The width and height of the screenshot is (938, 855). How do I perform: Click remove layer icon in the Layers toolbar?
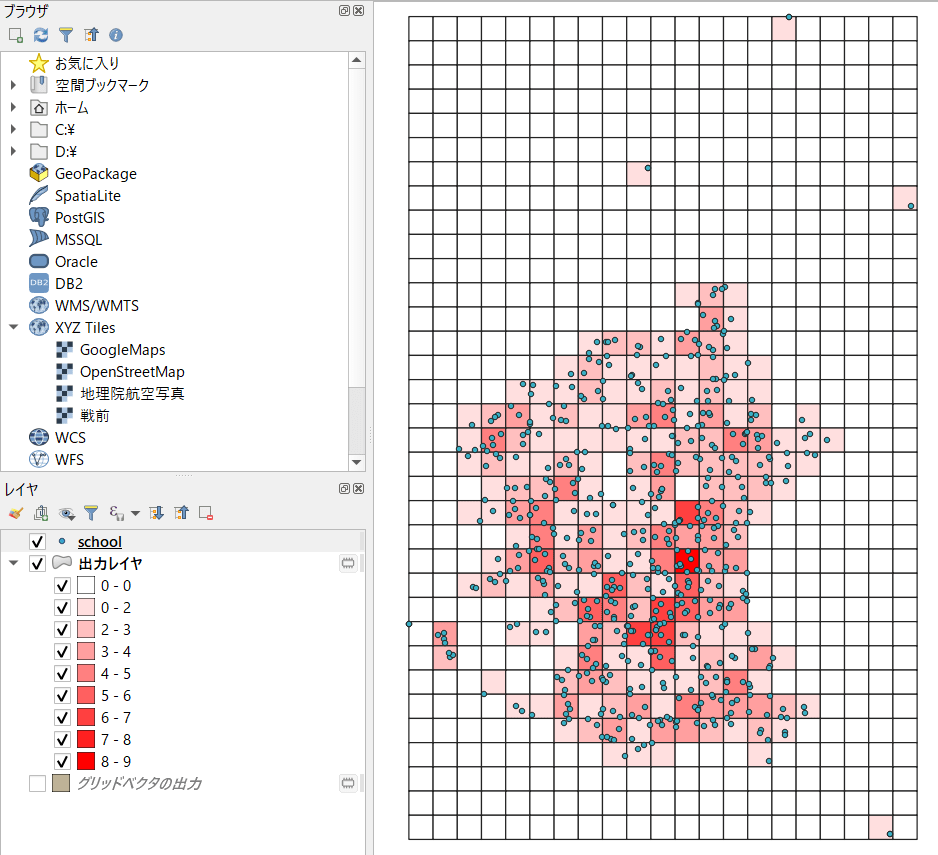pos(206,513)
